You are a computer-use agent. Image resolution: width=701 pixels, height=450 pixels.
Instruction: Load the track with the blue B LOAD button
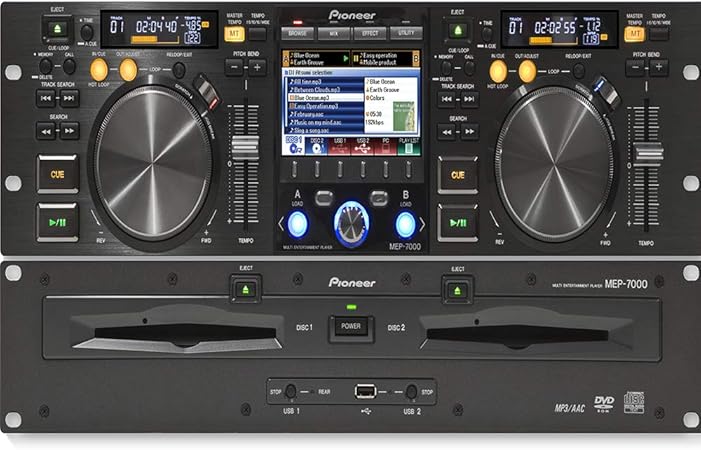[x=405, y=224]
